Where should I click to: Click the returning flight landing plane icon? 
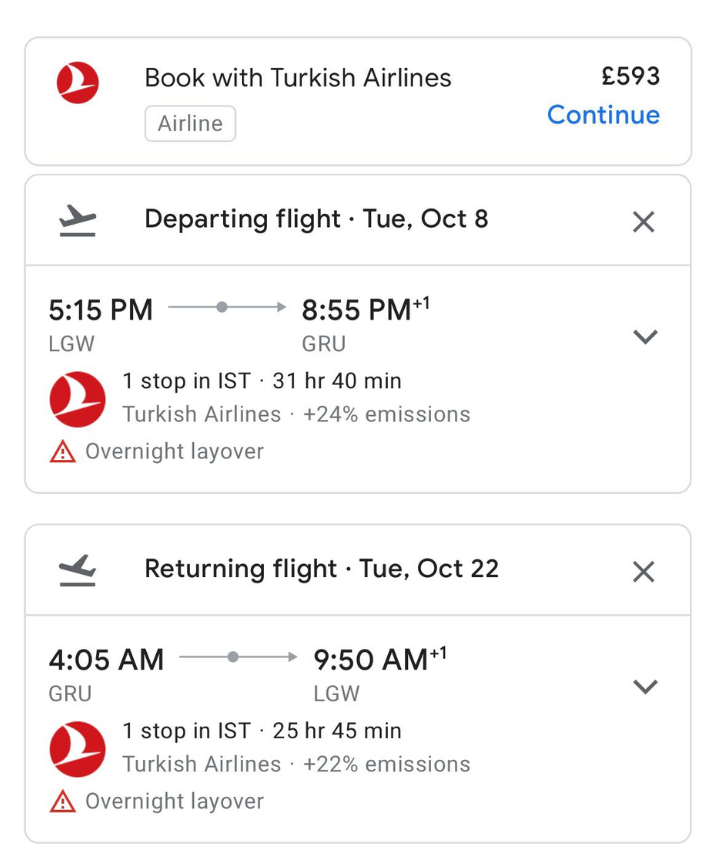tap(78, 569)
